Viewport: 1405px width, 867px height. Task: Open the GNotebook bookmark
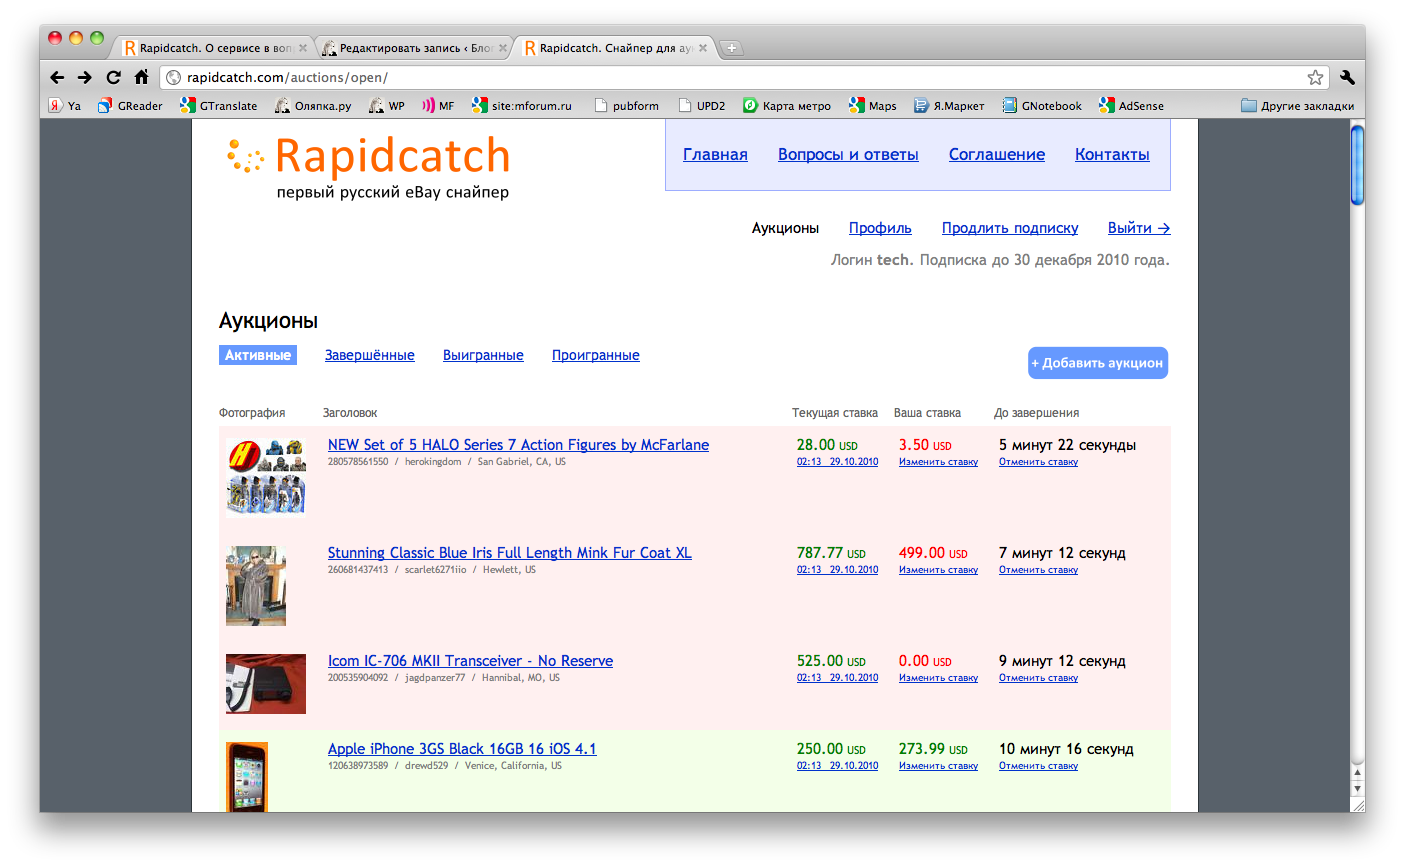1042,105
